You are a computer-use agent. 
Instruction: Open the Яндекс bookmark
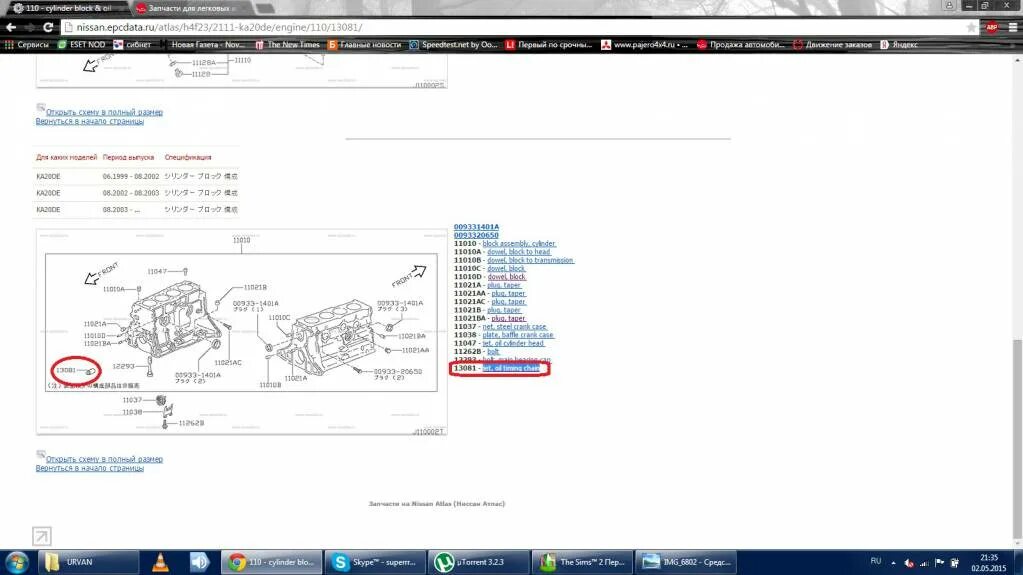[x=899, y=45]
